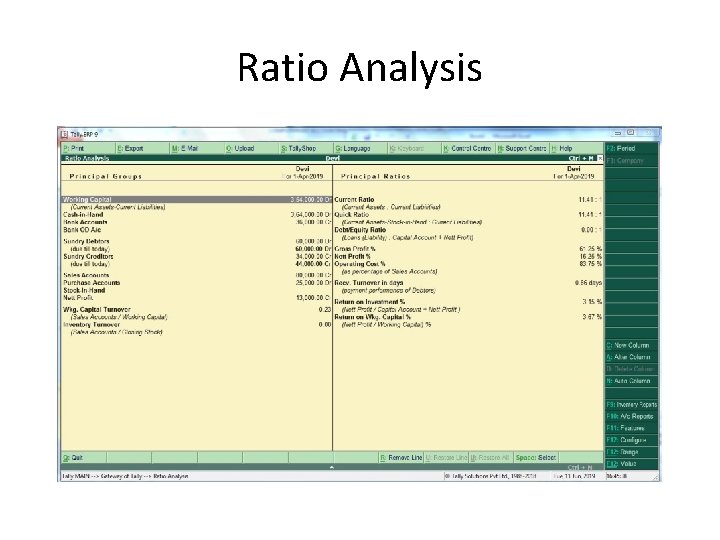Click D: Delete Column

pos(631,369)
